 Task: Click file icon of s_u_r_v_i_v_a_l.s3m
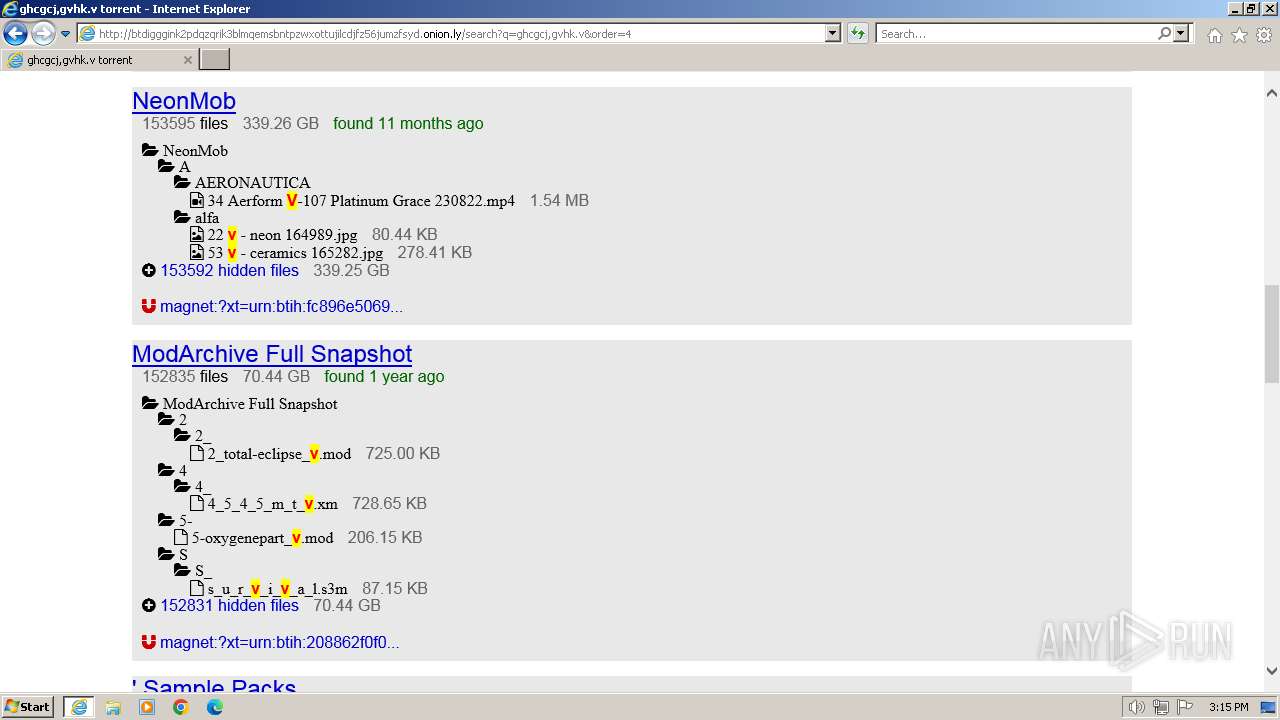click(197, 588)
